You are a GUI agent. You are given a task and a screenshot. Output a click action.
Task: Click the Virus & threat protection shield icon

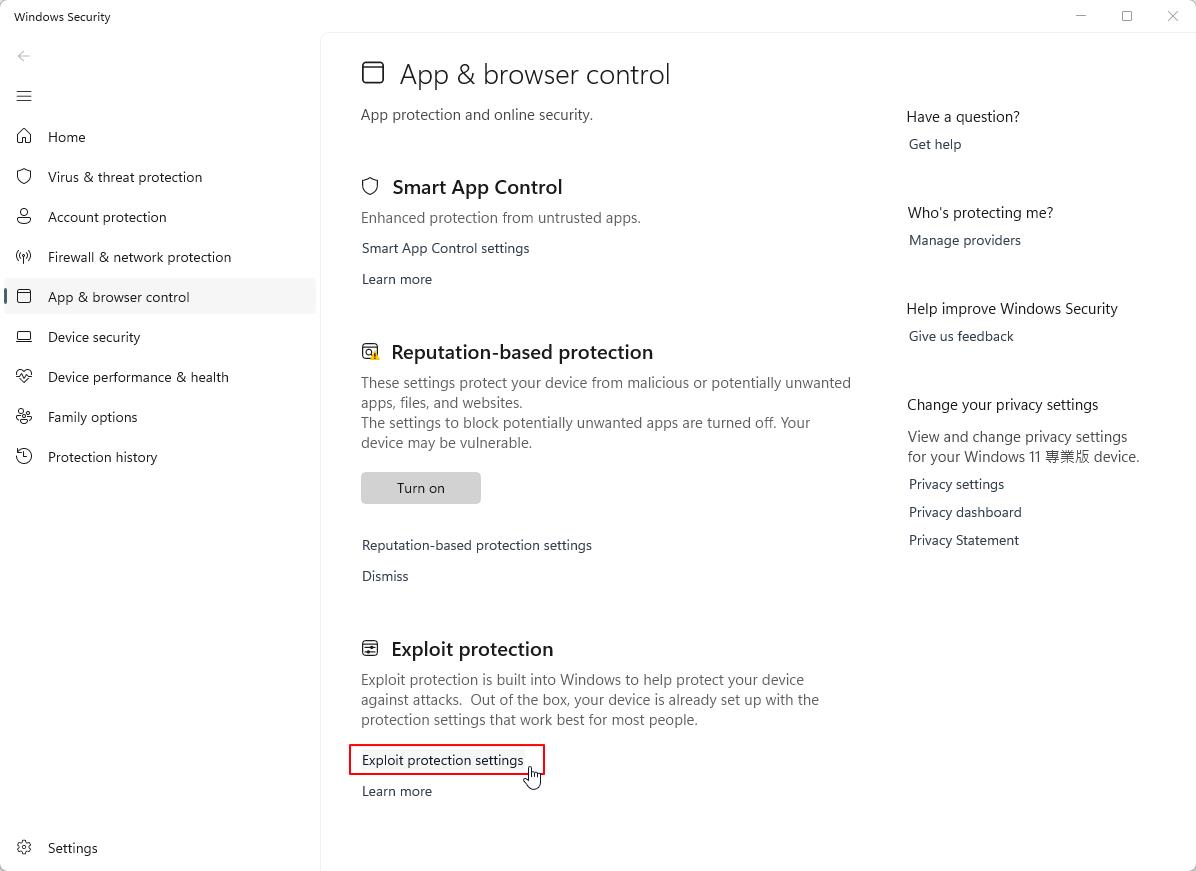[24, 177]
